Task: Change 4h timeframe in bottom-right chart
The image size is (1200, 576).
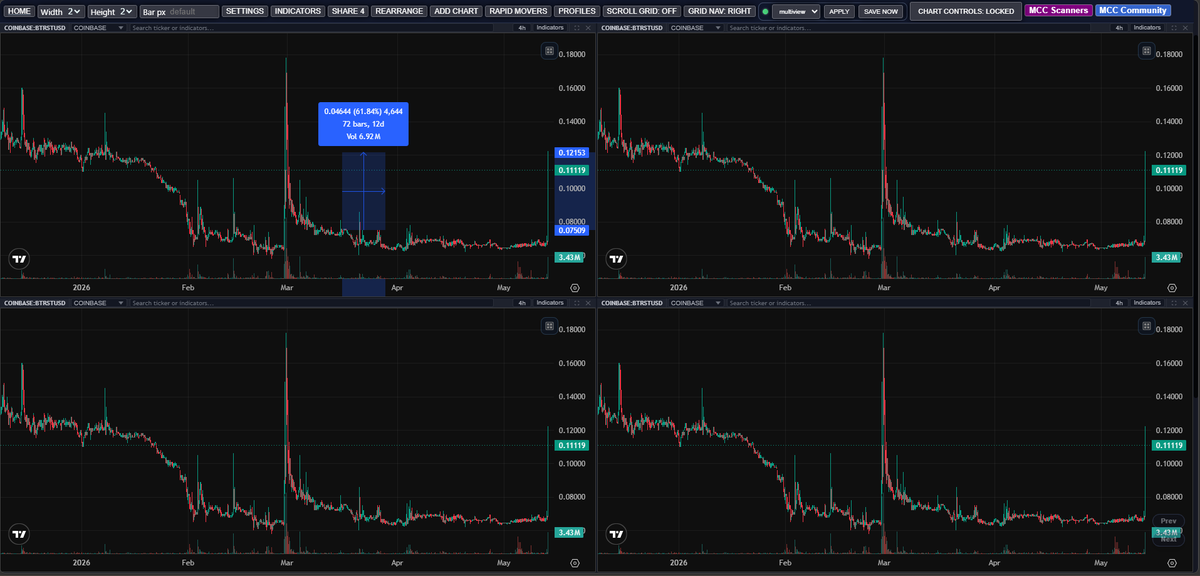Action: pos(1118,303)
